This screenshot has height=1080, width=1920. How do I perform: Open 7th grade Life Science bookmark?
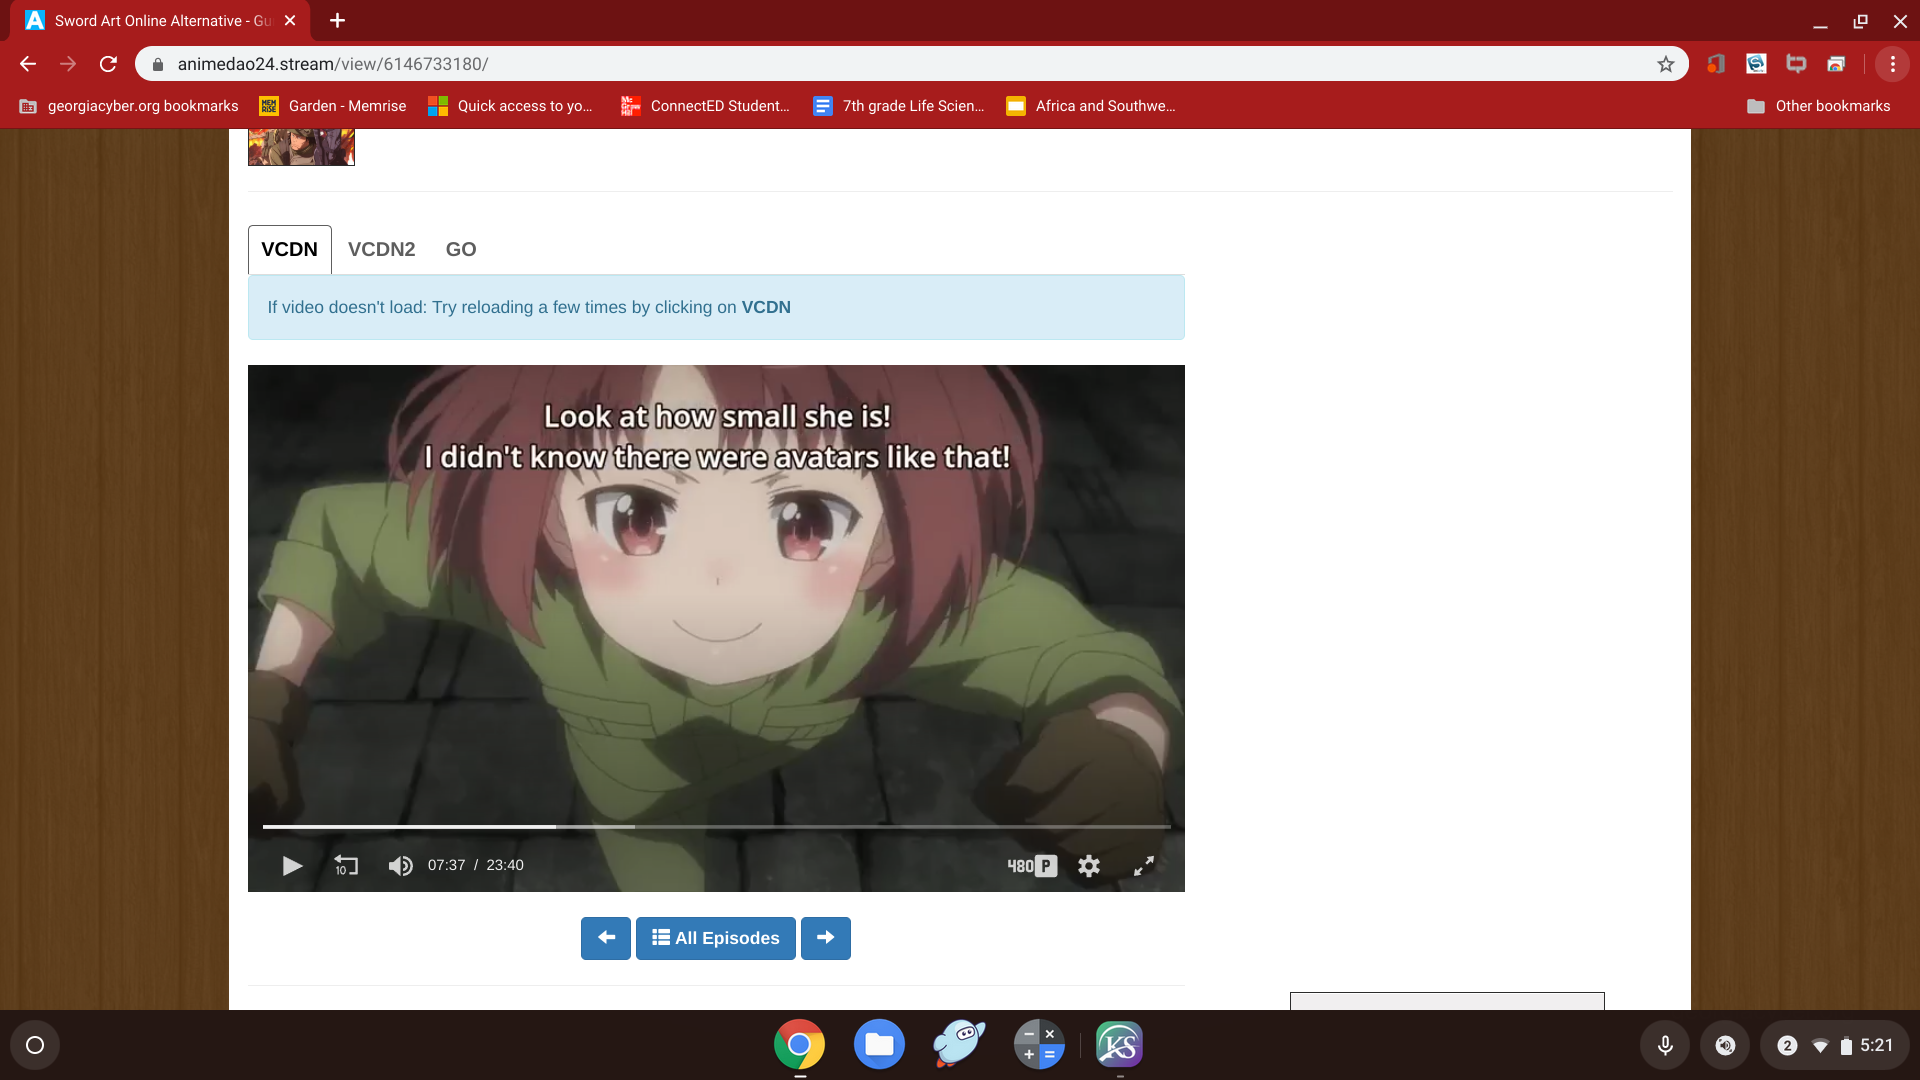click(898, 106)
